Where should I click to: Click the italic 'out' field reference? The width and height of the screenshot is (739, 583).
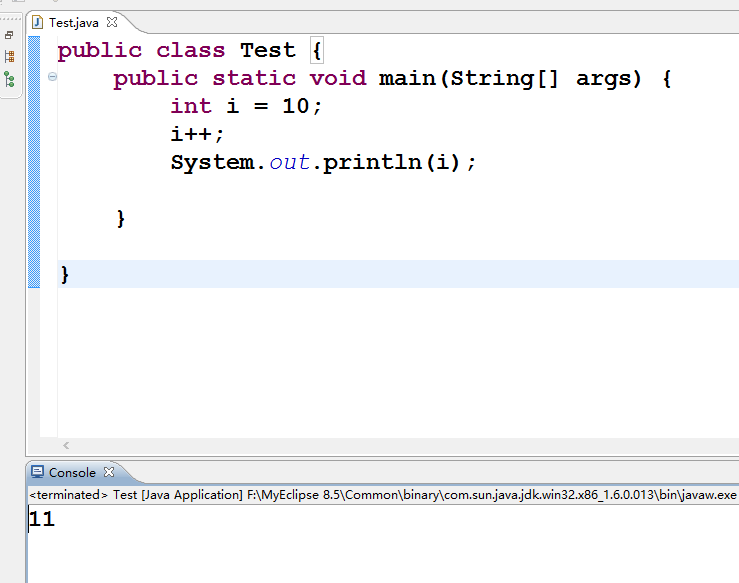(289, 162)
